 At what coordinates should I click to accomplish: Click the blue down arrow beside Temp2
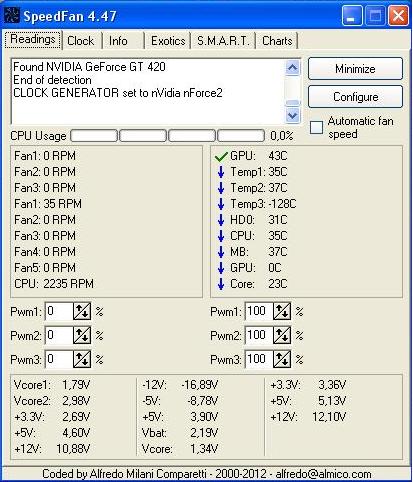coord(221,188)
